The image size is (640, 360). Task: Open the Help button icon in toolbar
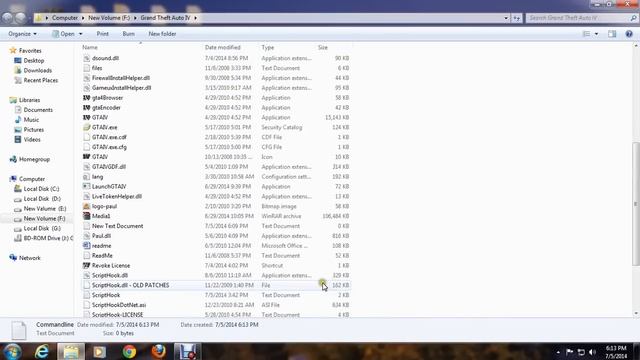coord(629,34)
